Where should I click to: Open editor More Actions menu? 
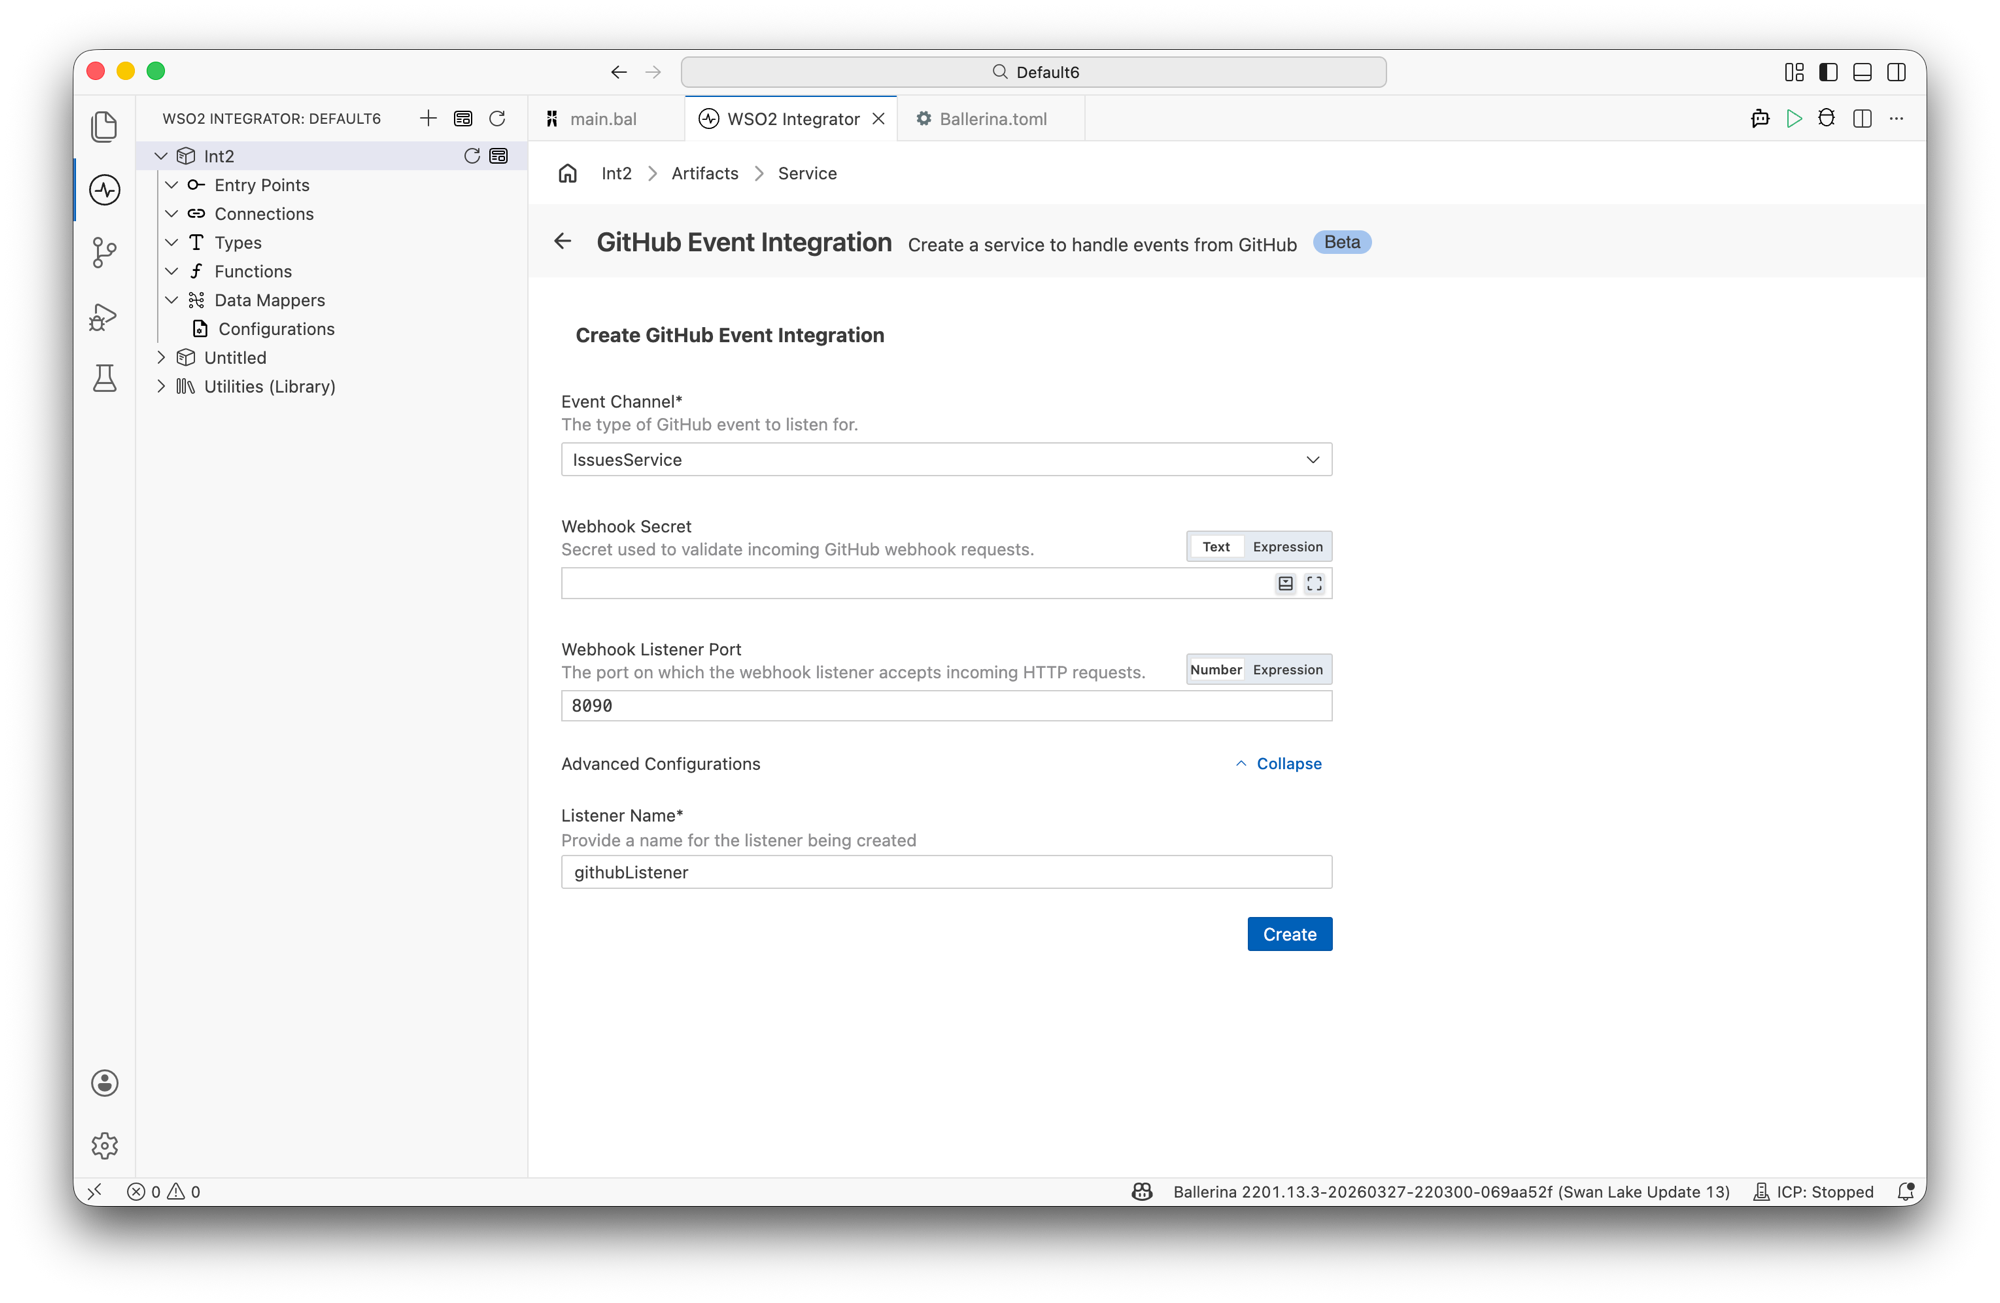point(1896,118)
